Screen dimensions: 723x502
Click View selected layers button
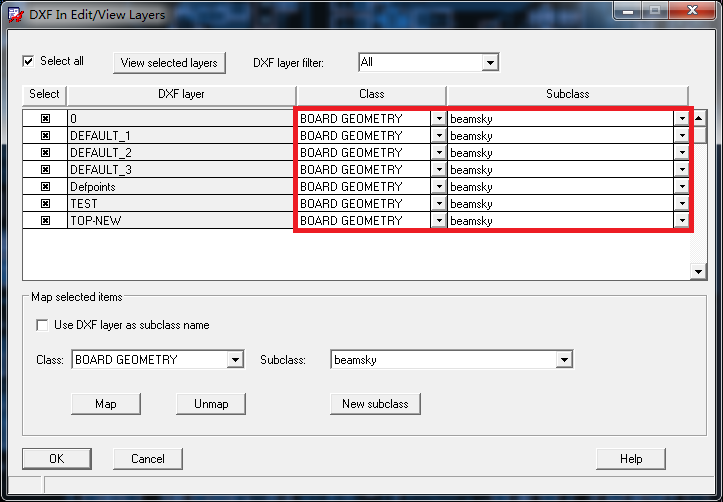point(169,63)
